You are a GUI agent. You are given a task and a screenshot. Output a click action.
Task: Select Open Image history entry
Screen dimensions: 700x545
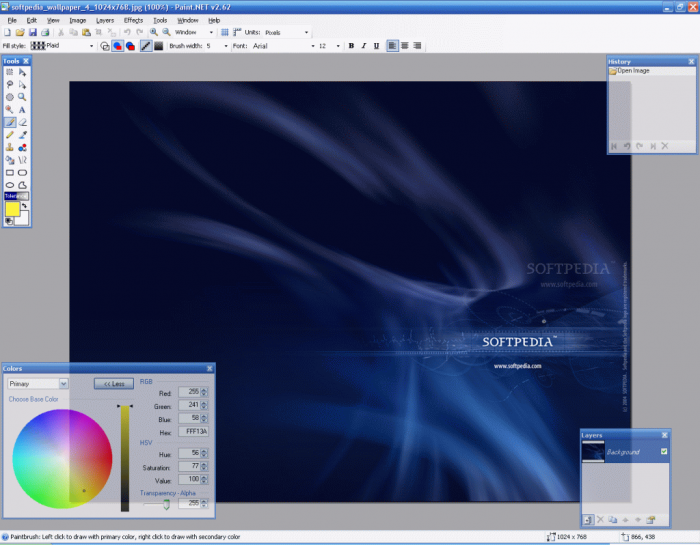tap(632, 71)
